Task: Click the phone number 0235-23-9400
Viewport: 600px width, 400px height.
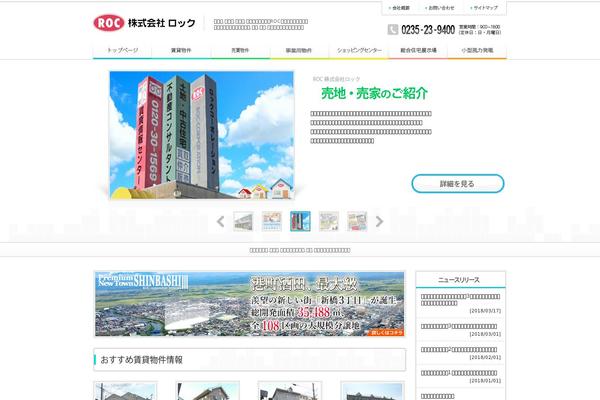Action: 428,29
